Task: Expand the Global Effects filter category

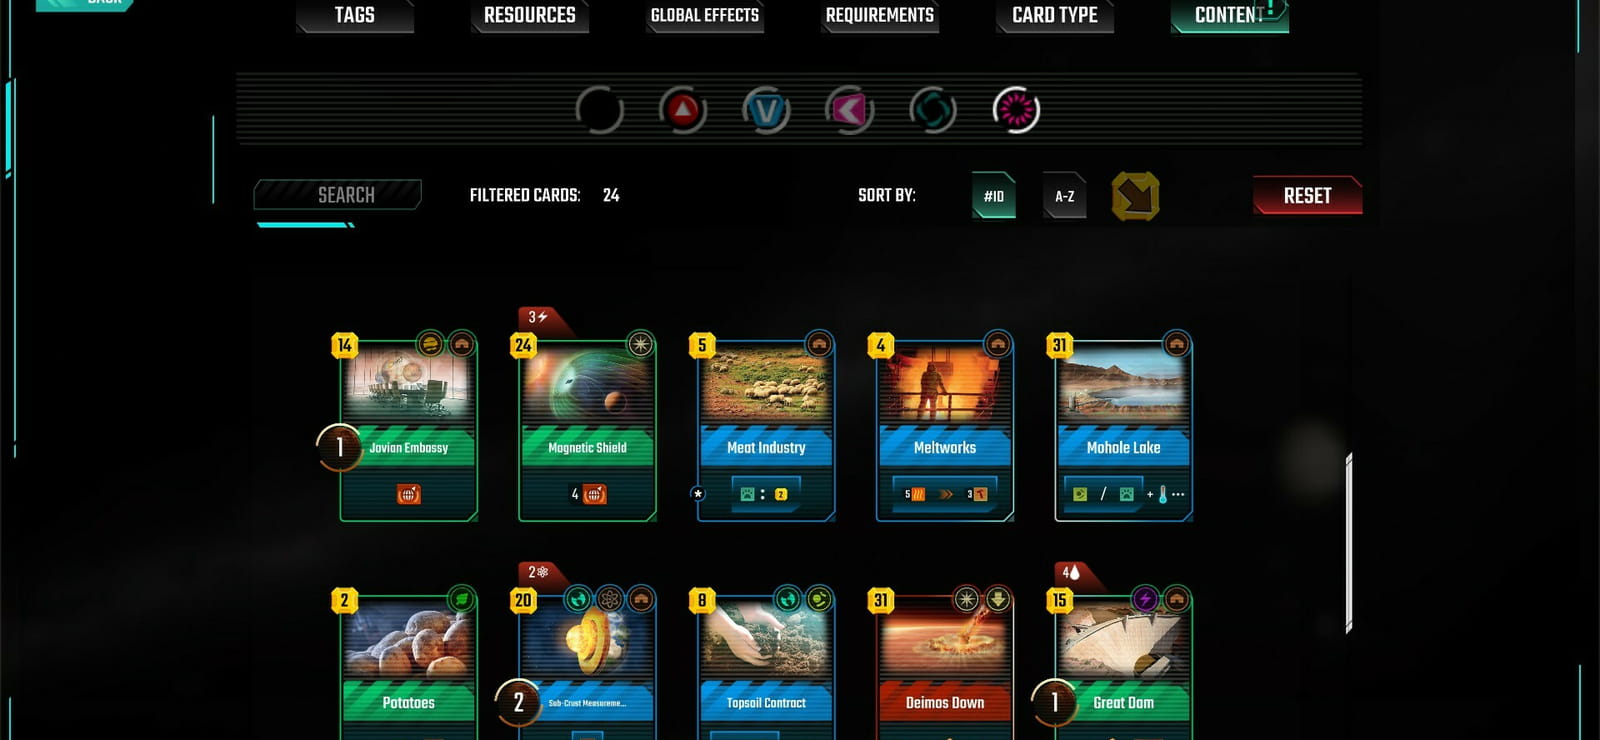Action: 705,16
